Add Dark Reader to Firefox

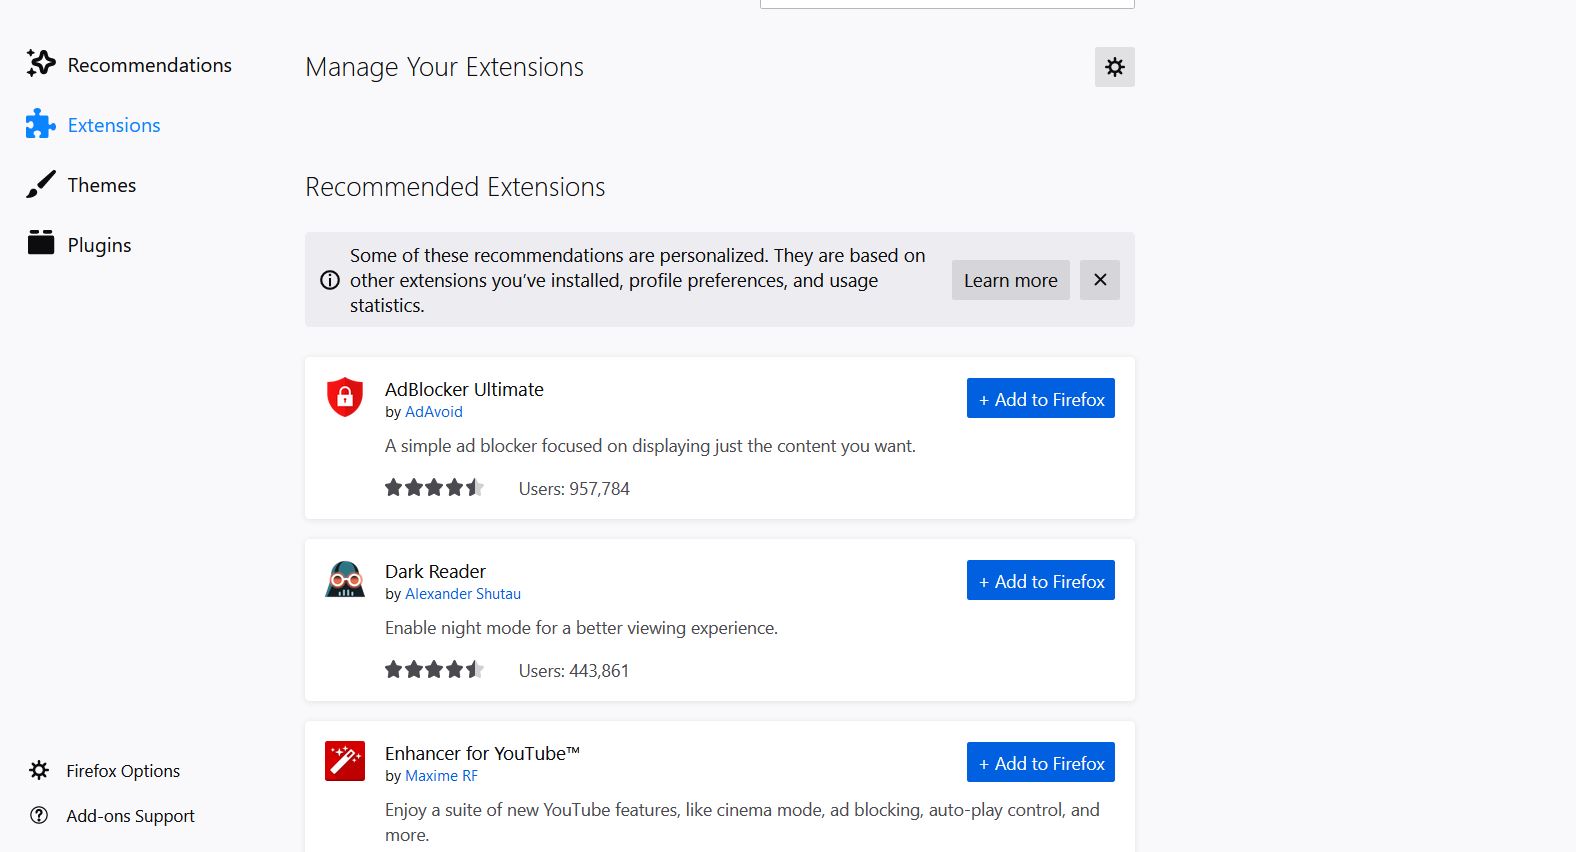pos(1041,581)
